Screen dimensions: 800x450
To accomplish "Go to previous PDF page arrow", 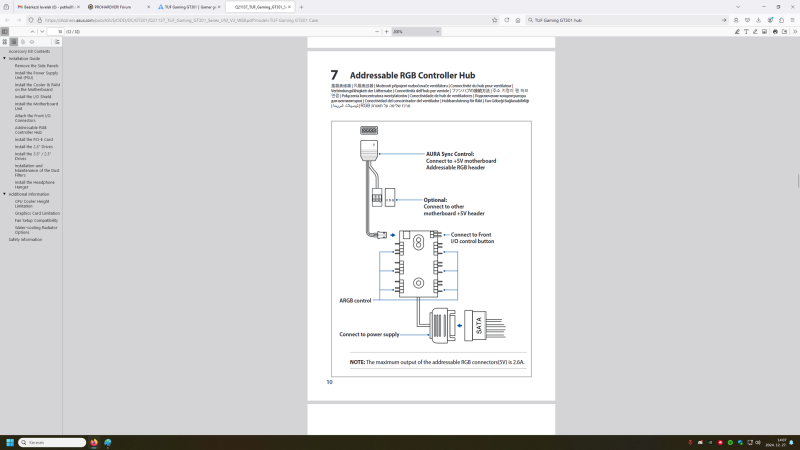I will coord(32,32).
